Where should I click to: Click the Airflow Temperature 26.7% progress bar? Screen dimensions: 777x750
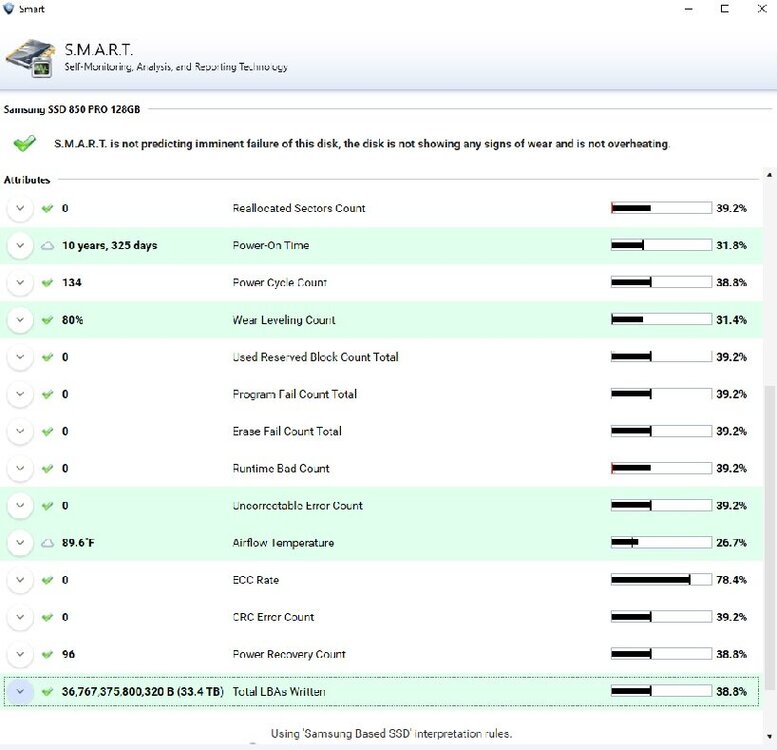pos(661,542)
